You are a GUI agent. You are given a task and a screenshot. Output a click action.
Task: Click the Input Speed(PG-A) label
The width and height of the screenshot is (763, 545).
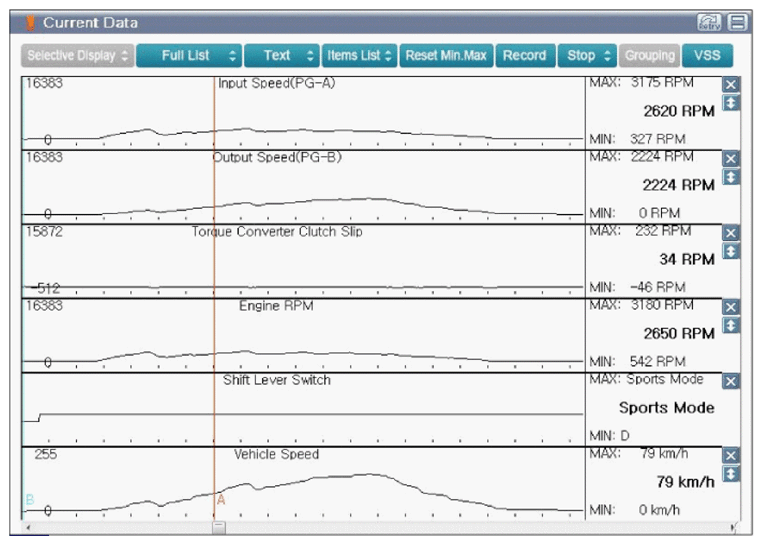276,83
